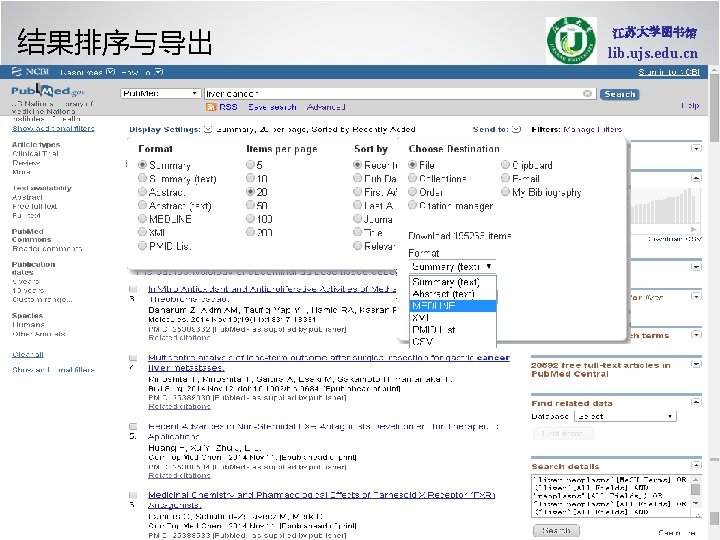Sort by Journal radio button
The width and height of the screenshot is (720, 540).
(358, 219)
